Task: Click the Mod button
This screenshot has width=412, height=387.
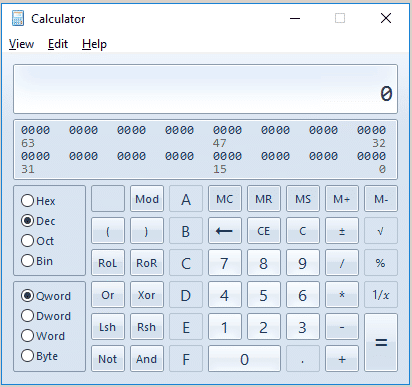Action: 147,199
